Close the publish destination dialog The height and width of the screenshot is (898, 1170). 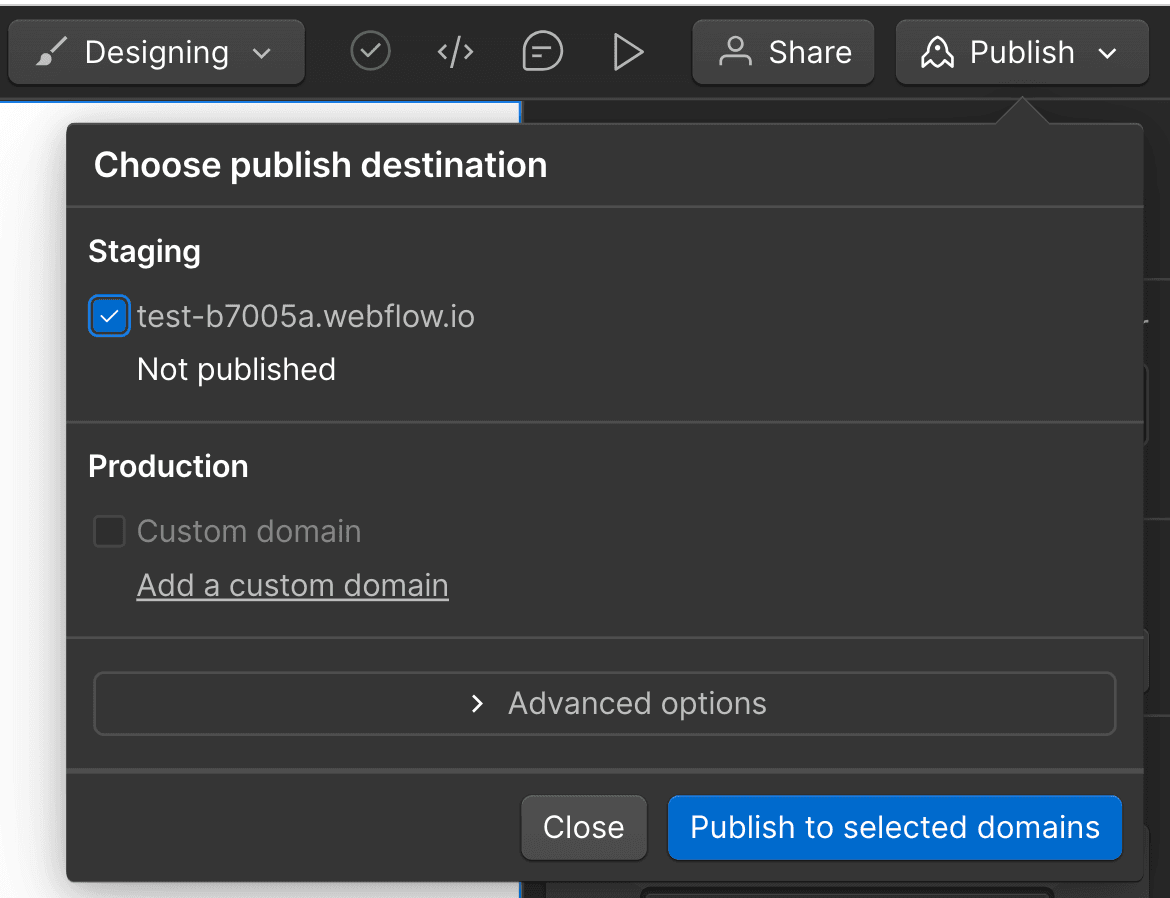pyautogui.click(x=584, y=827)
